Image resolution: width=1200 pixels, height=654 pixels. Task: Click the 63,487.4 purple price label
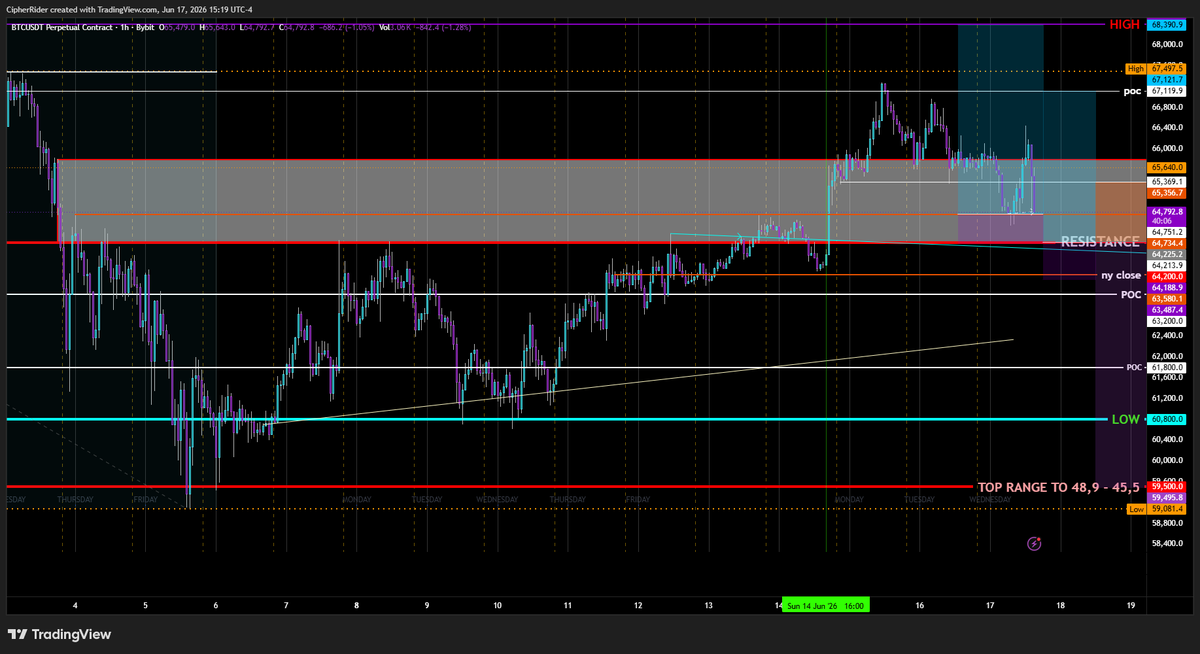click(1167, 310)
